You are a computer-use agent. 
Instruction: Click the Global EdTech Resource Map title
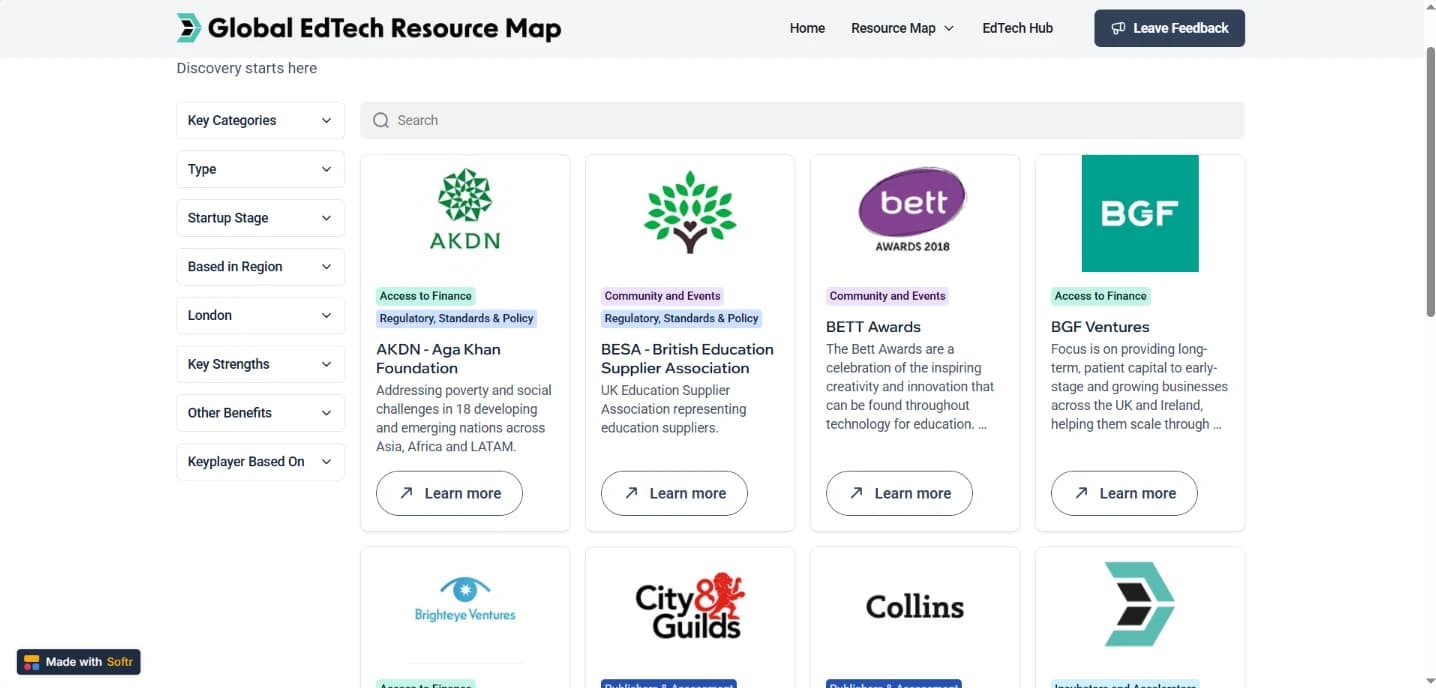coord(384,28)
